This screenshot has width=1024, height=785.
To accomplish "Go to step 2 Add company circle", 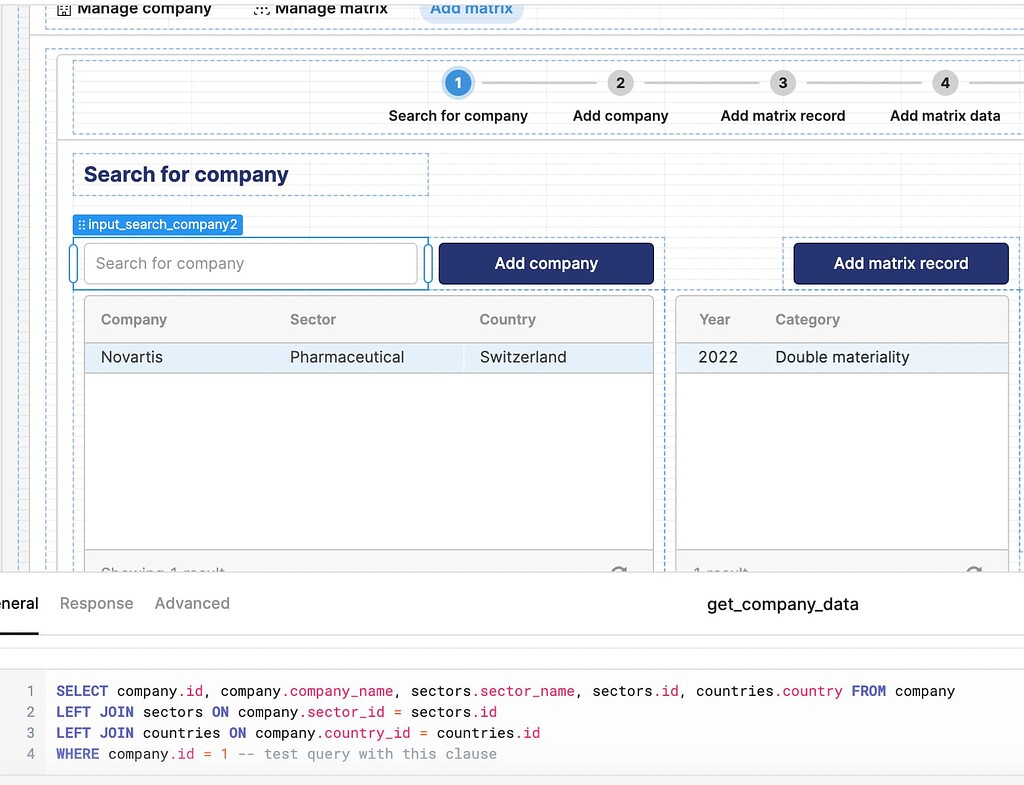I will pos(620,83).
